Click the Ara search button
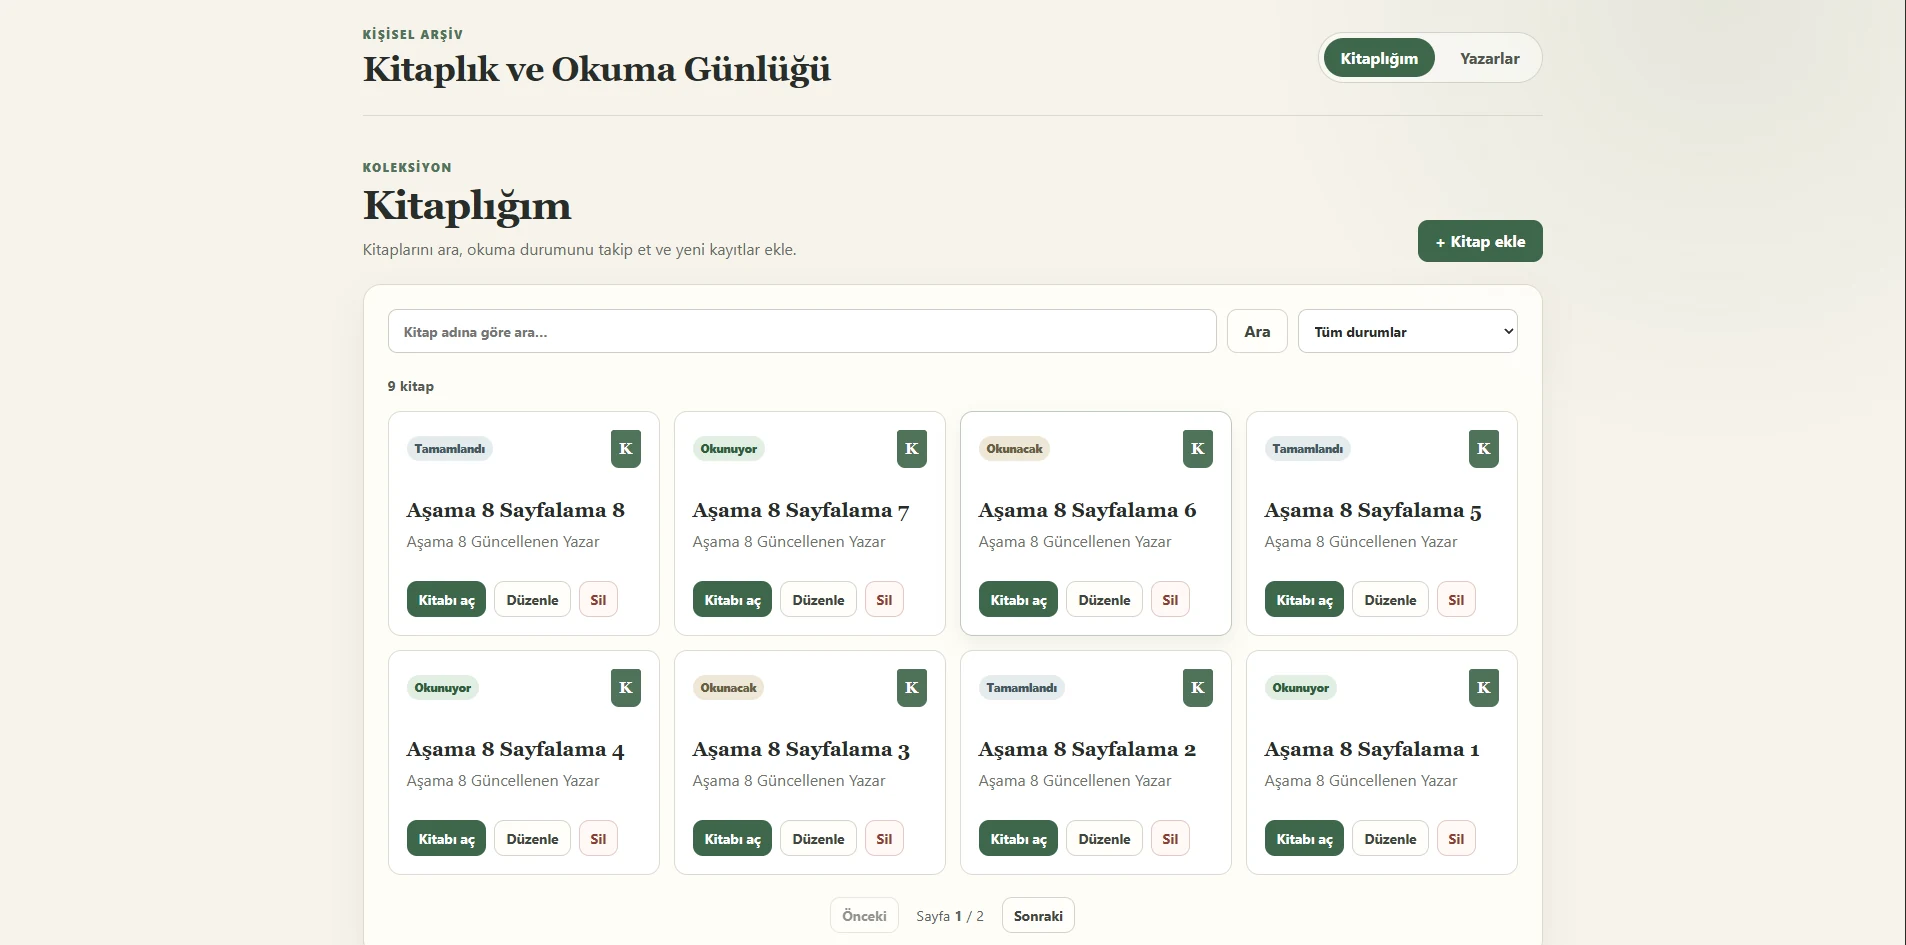 click(1257, 331)
